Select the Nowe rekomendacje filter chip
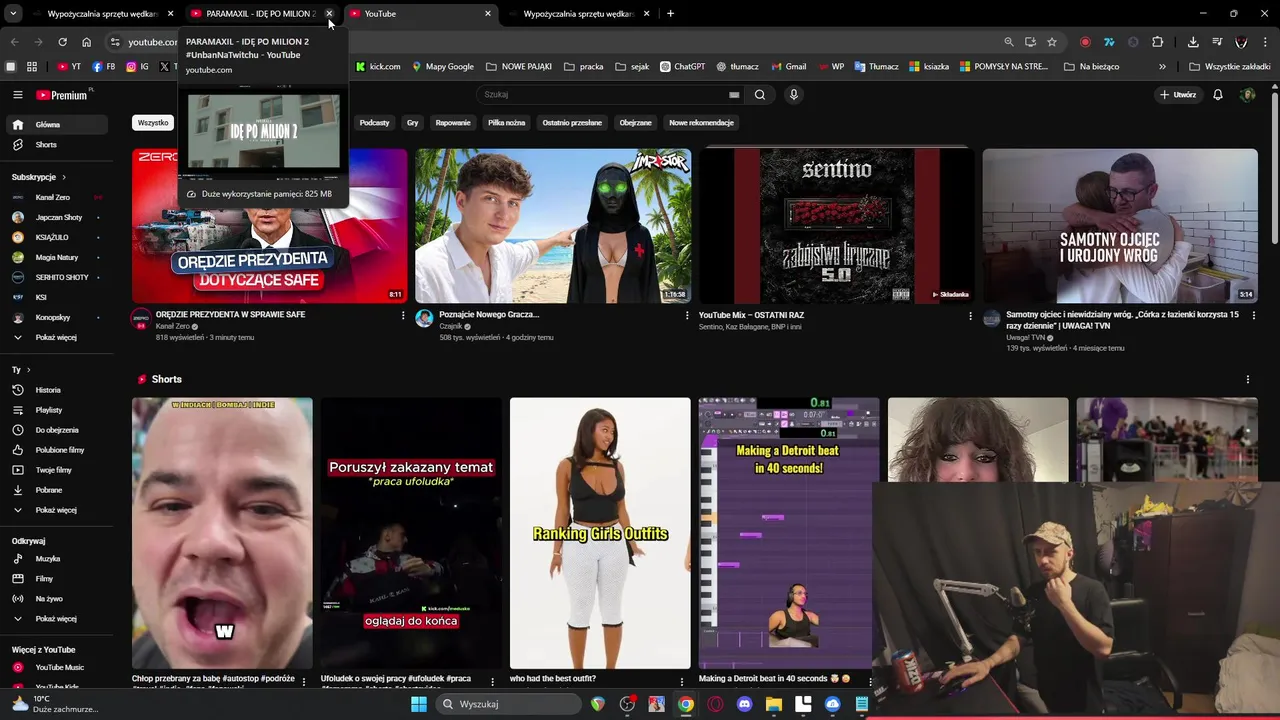 coord(701,123)
